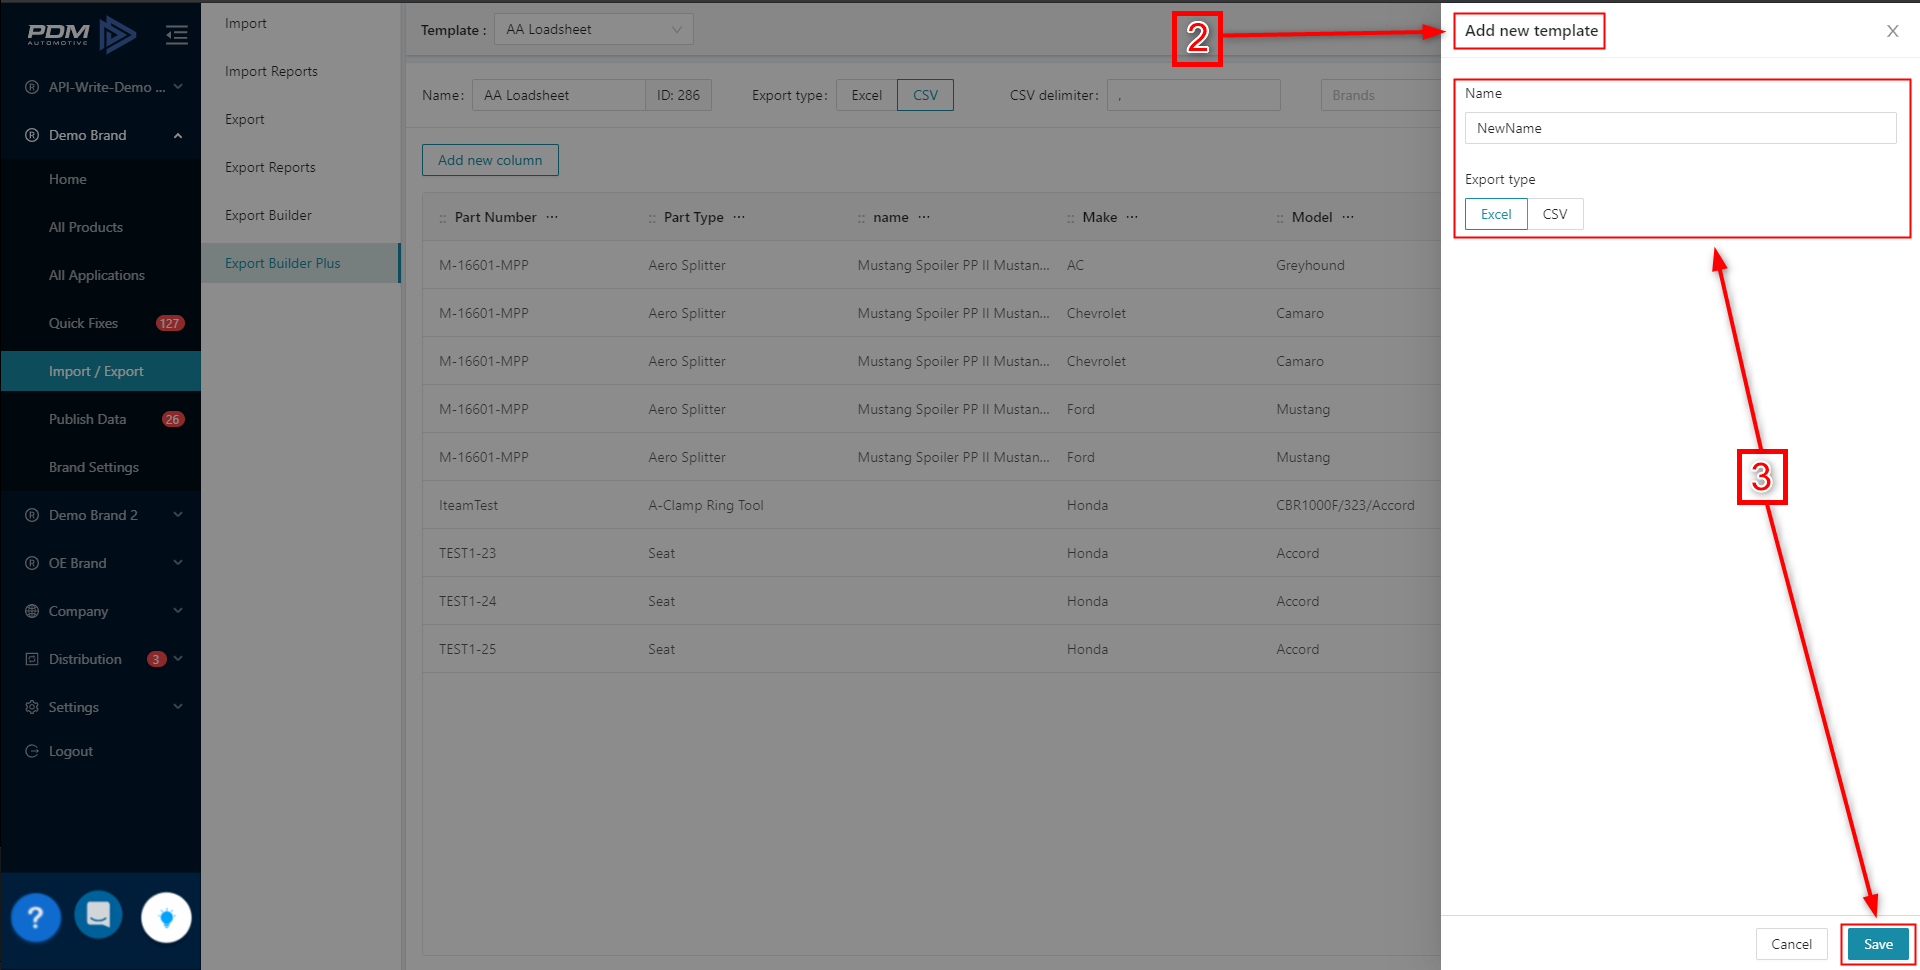This screenshot has width=1920, height=970.
Task: Close the Add new template panel
Action: point(1892,31)
